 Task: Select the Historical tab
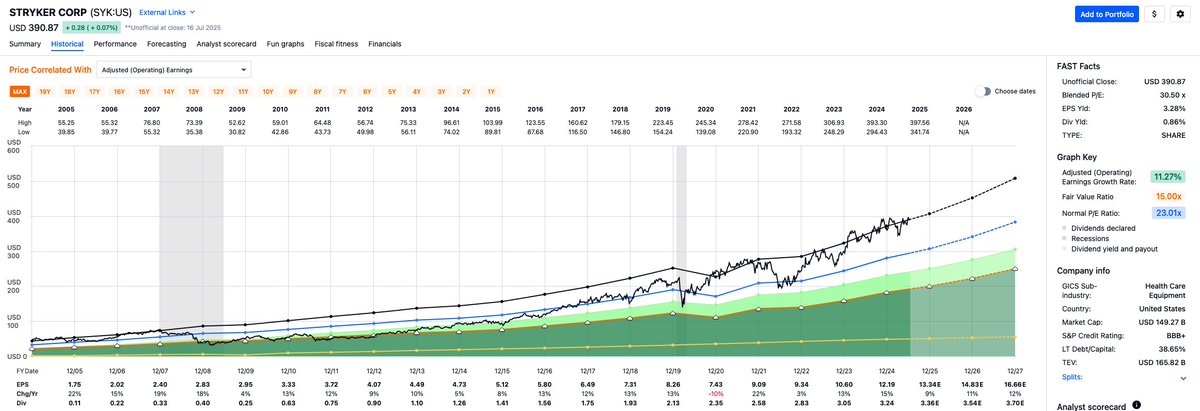[x=67, y=44]
